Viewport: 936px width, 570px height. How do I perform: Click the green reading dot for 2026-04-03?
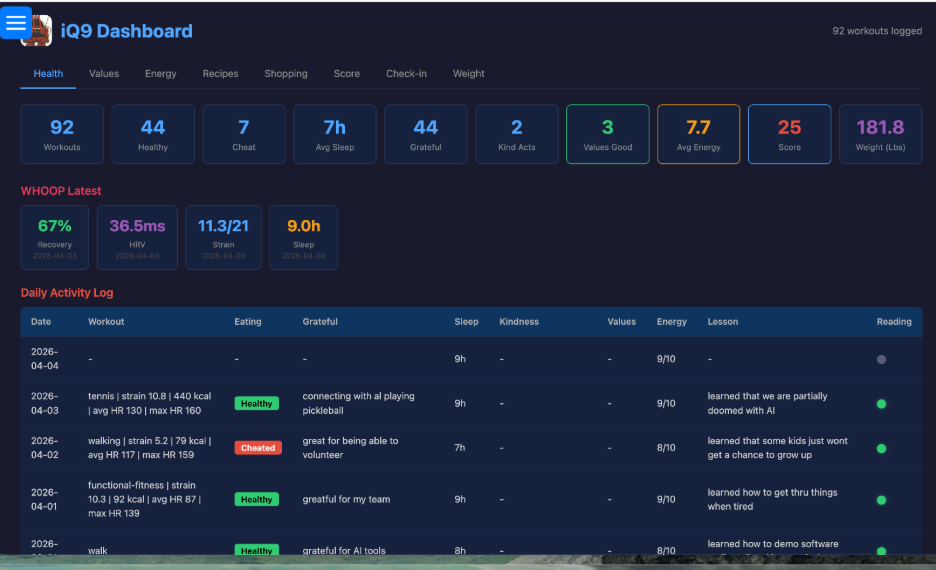[881, 404]
